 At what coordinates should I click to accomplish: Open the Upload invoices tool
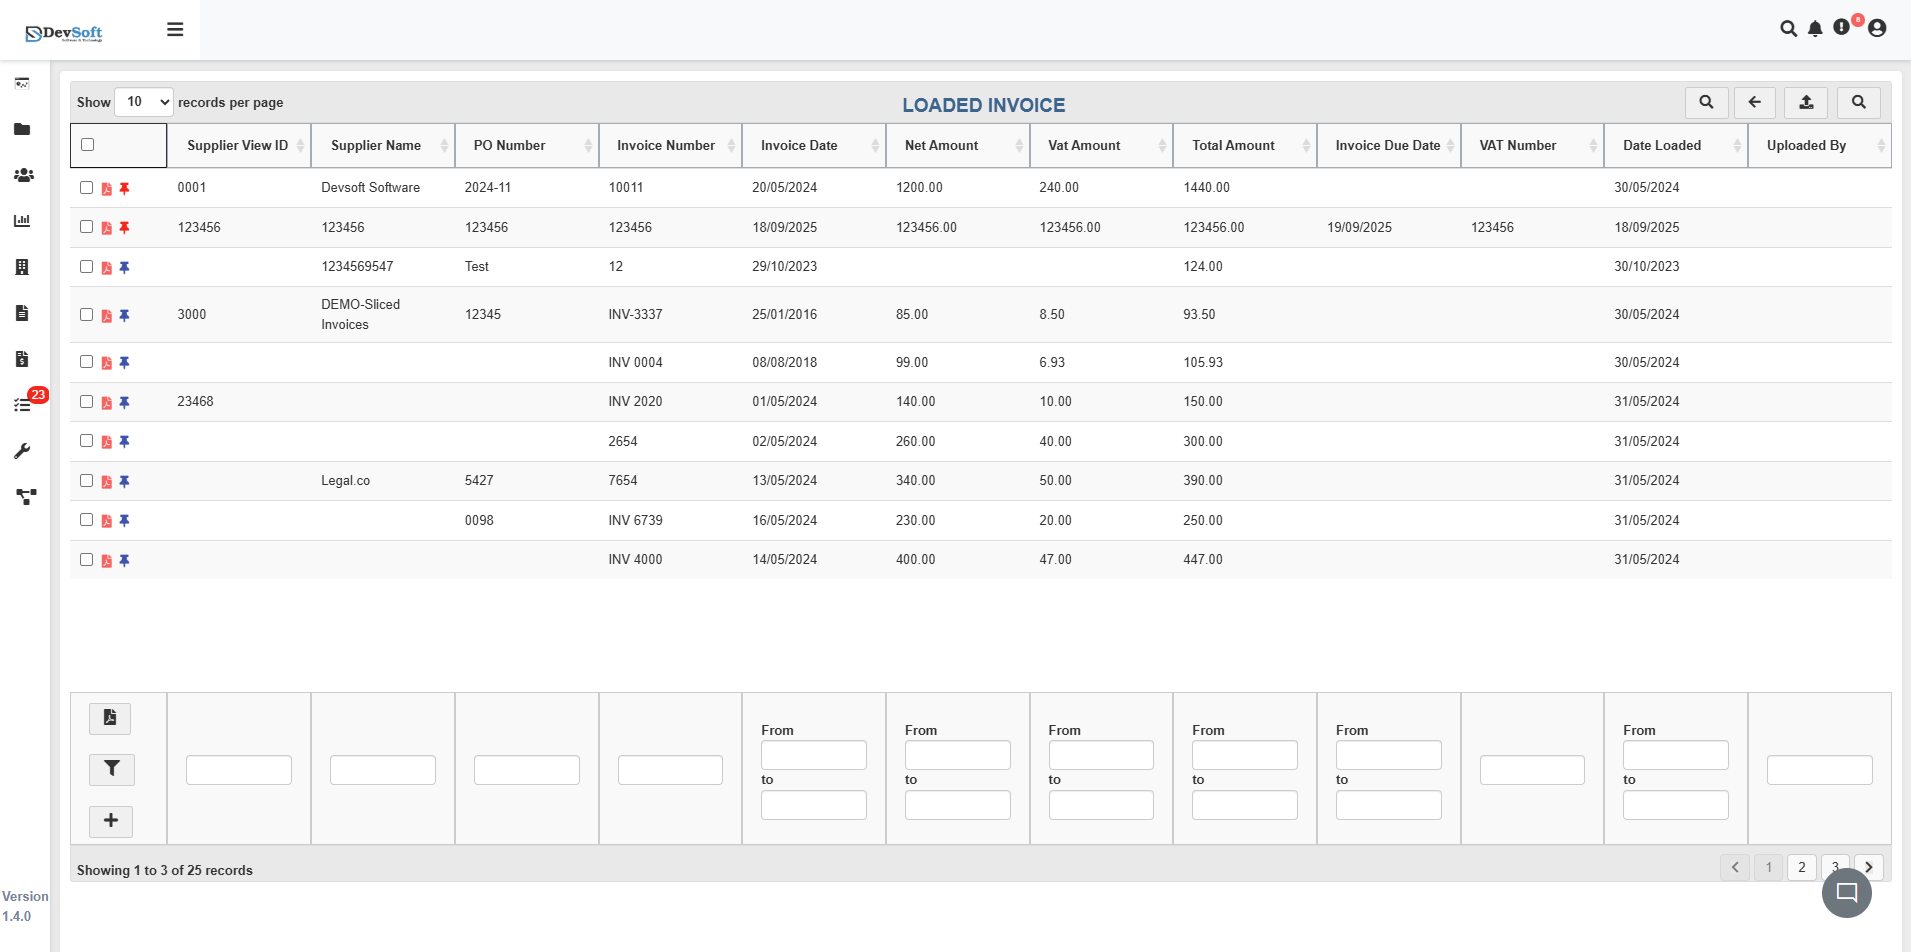click(1805, 102)
